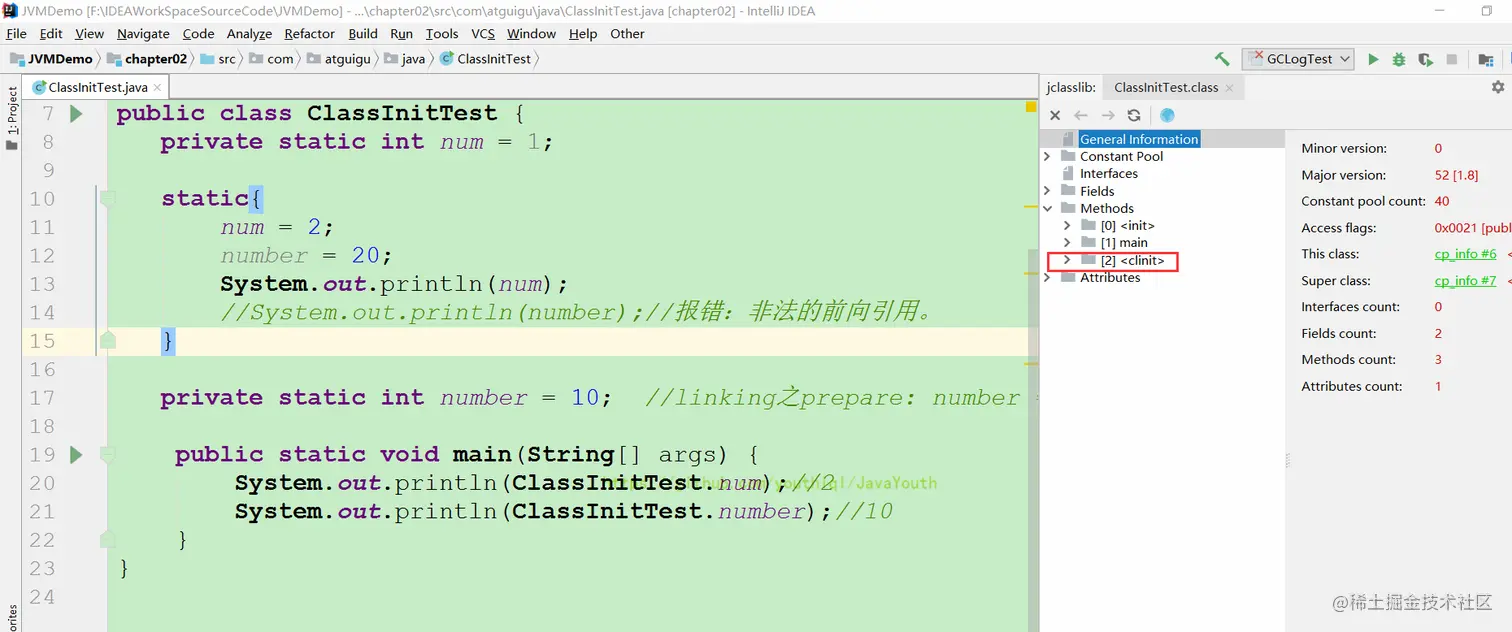Select General Information tree item

(1139, 139)
